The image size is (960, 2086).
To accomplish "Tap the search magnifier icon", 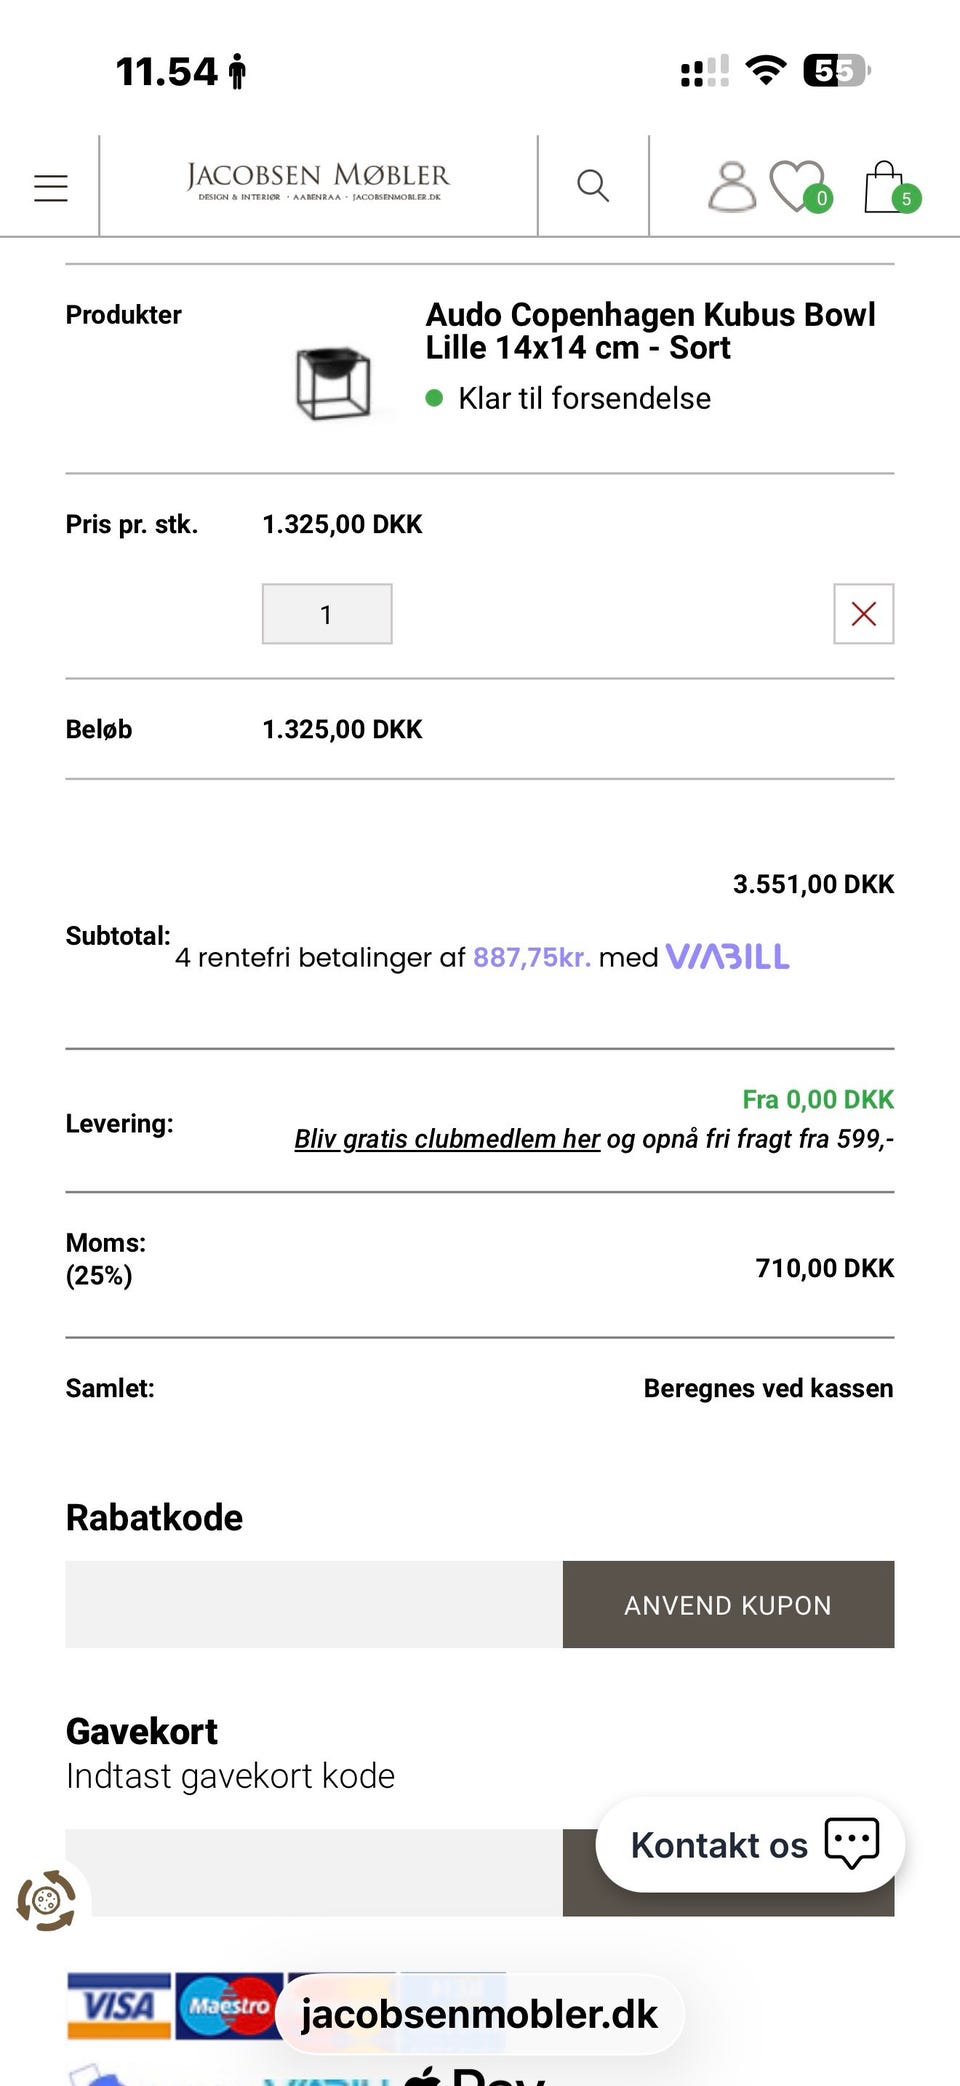I will pos(593,185).
